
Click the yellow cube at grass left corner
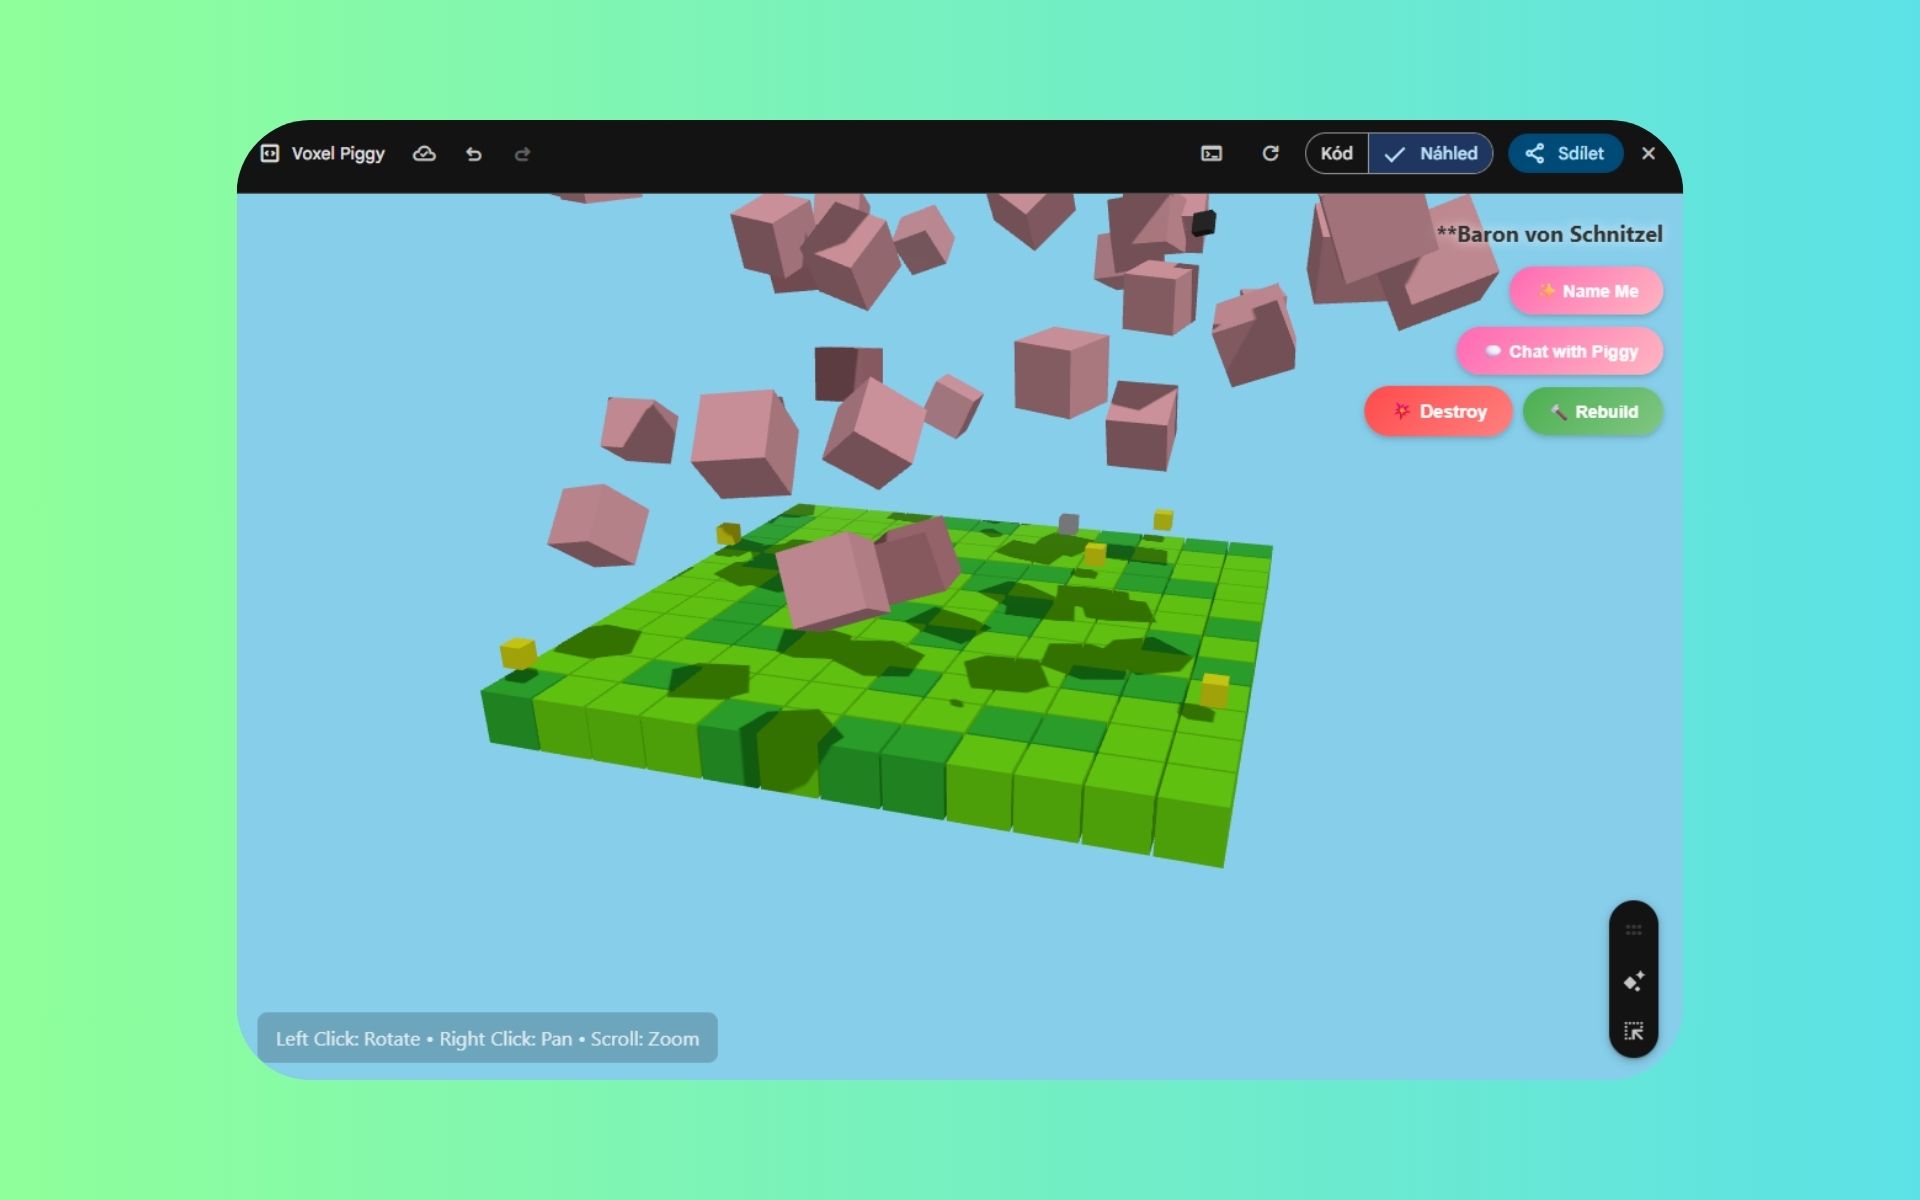coord(518,653)
